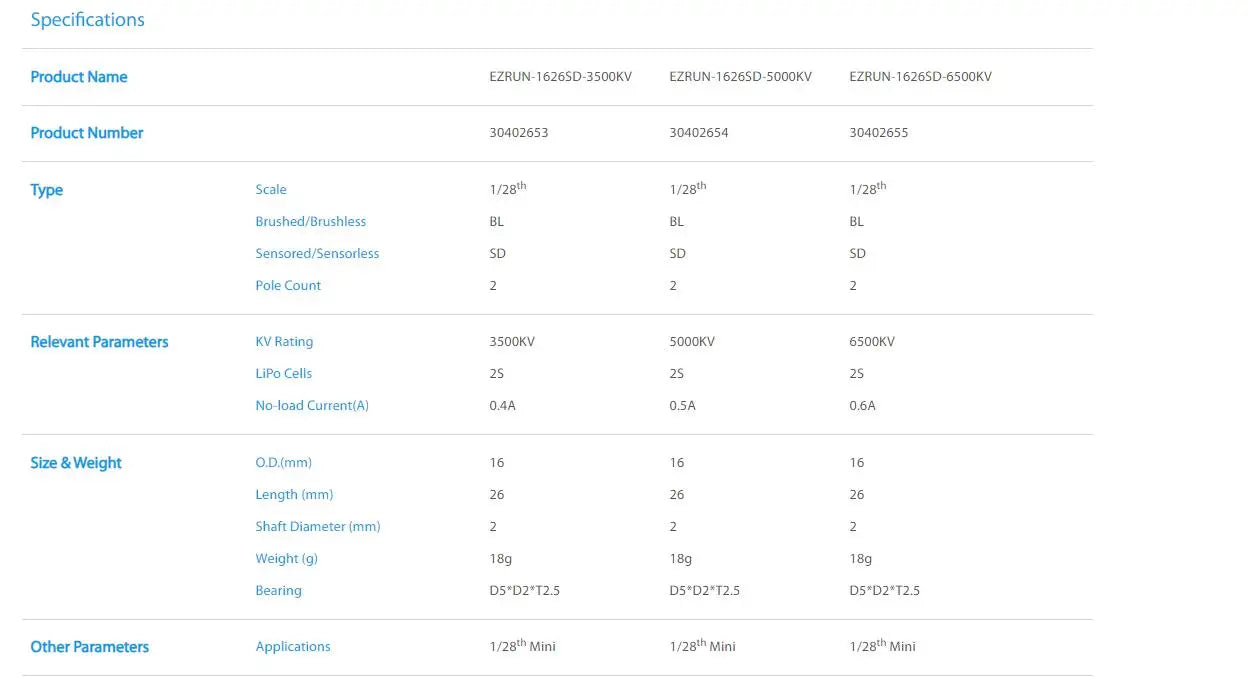This screenshot has height=693, width=1248.
Task: Select the 0.6A no-load current value
Action: (x=862, y=406)
